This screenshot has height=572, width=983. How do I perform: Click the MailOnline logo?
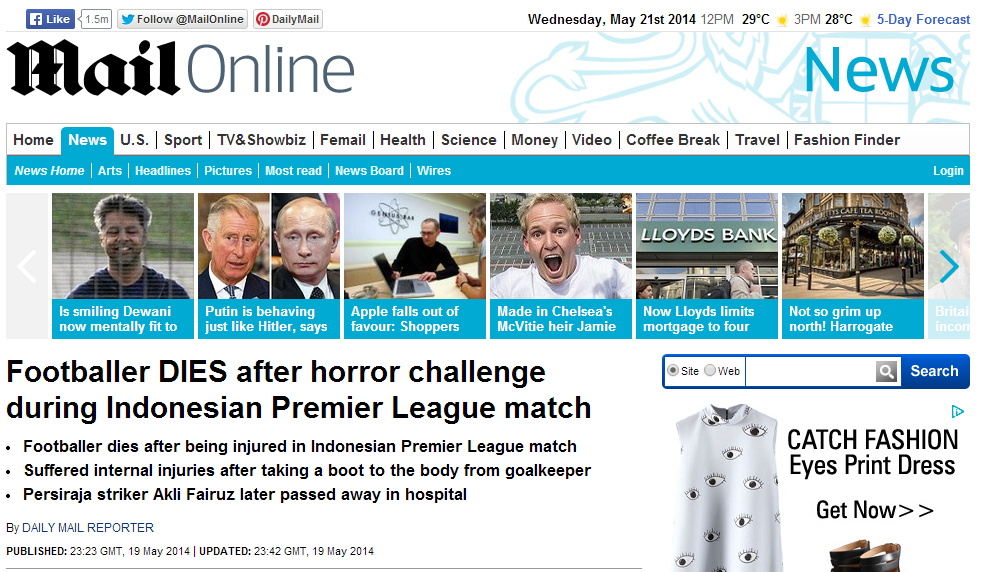pyautogui.click(x=181, y=69)
